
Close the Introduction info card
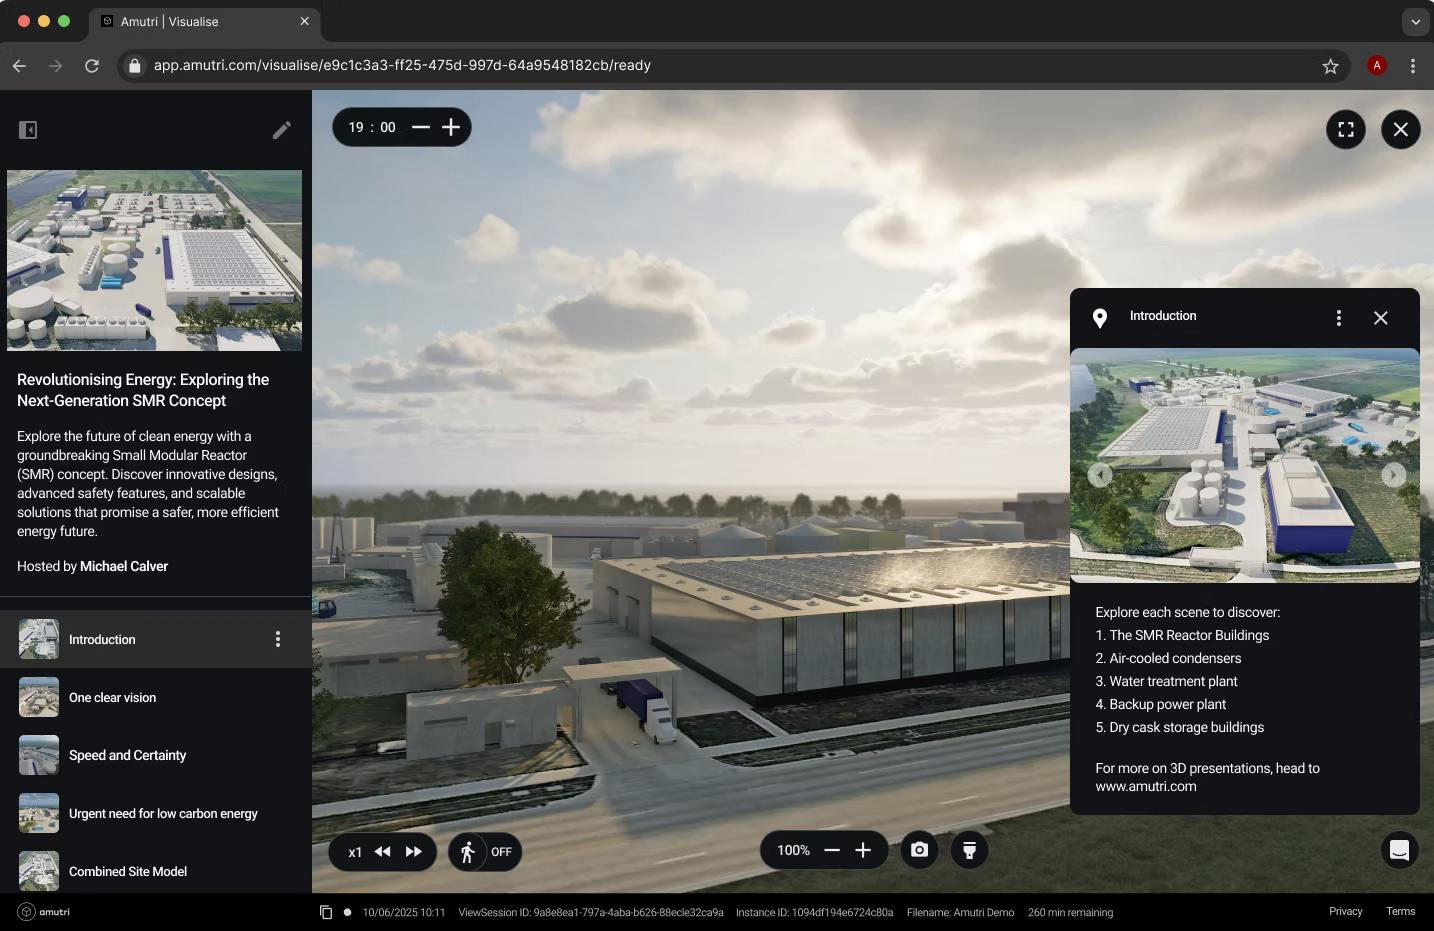1381,318
